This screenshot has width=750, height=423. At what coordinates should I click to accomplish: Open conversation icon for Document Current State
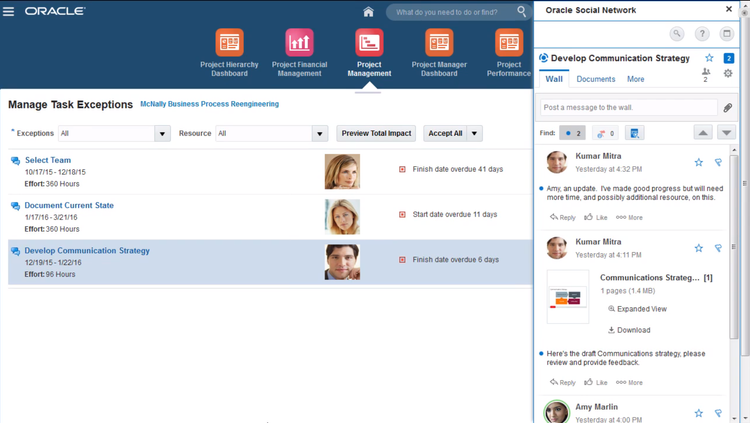pos(15,206)
